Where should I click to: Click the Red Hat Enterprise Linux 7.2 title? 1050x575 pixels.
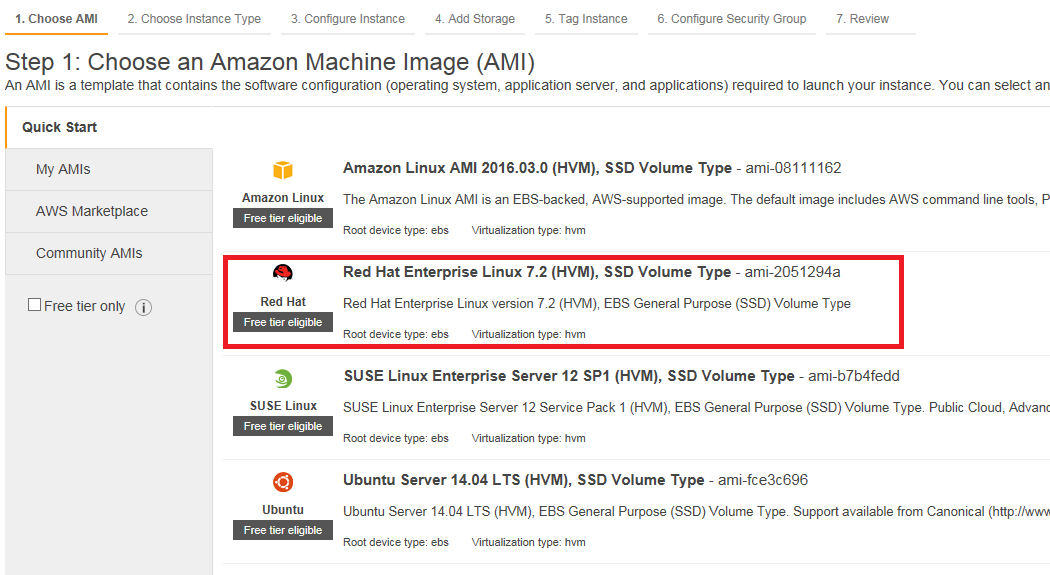(x=536, y=272)
